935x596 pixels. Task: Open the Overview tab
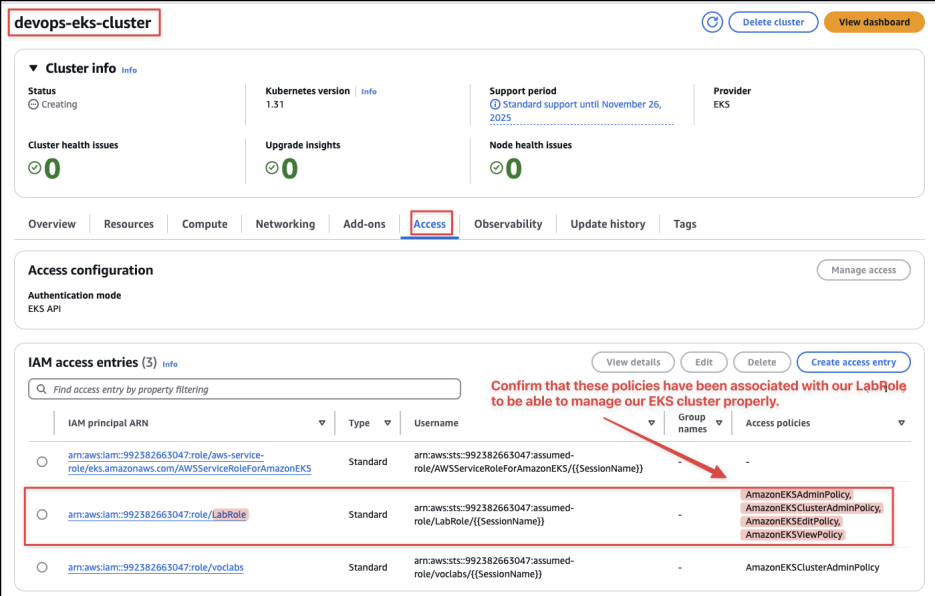(x=52, y=224)
